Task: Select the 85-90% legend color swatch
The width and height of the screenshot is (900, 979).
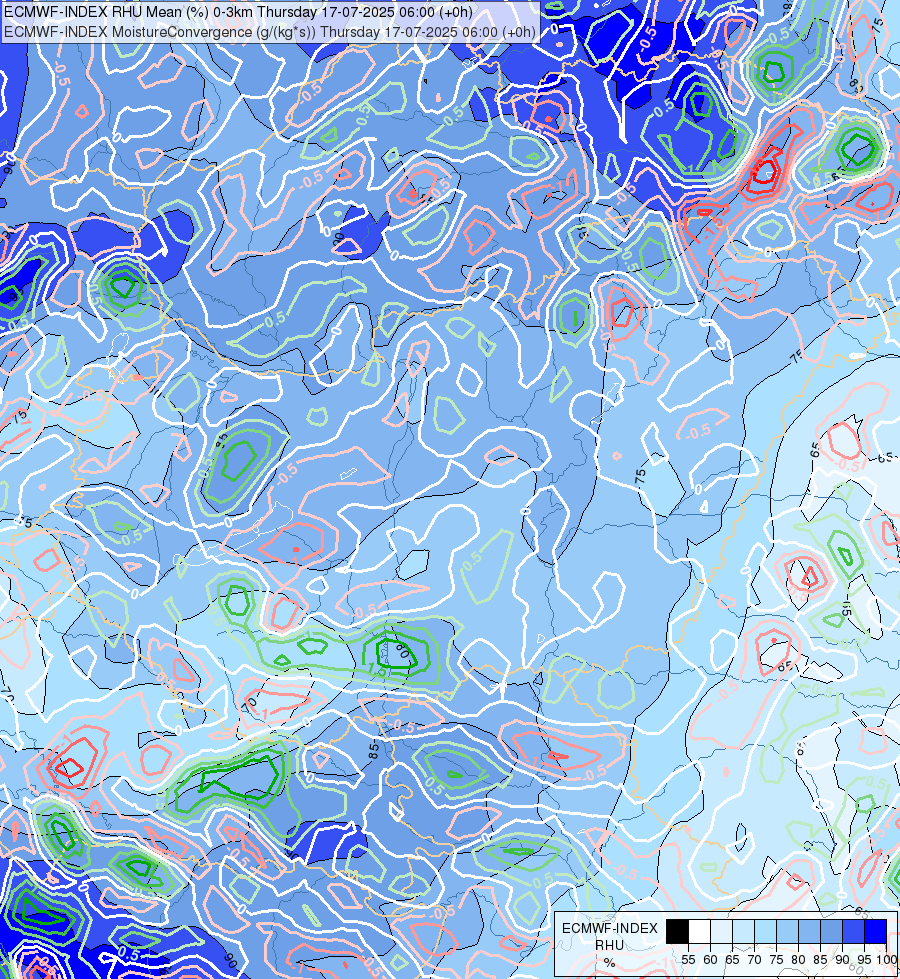Action: (831, 931)
